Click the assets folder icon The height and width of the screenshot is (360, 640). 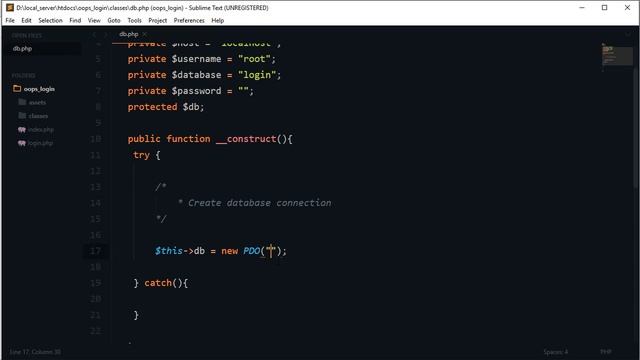coord(22,102)
